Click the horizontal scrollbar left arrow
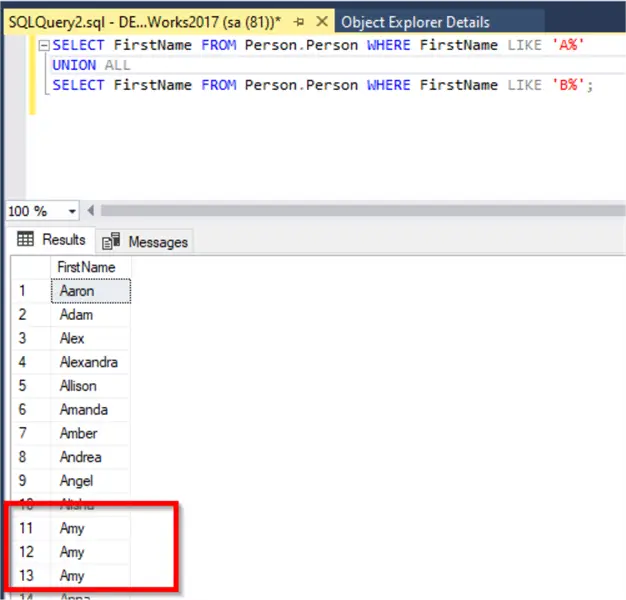This screenshot has width=626, height=600. point(91,211)
